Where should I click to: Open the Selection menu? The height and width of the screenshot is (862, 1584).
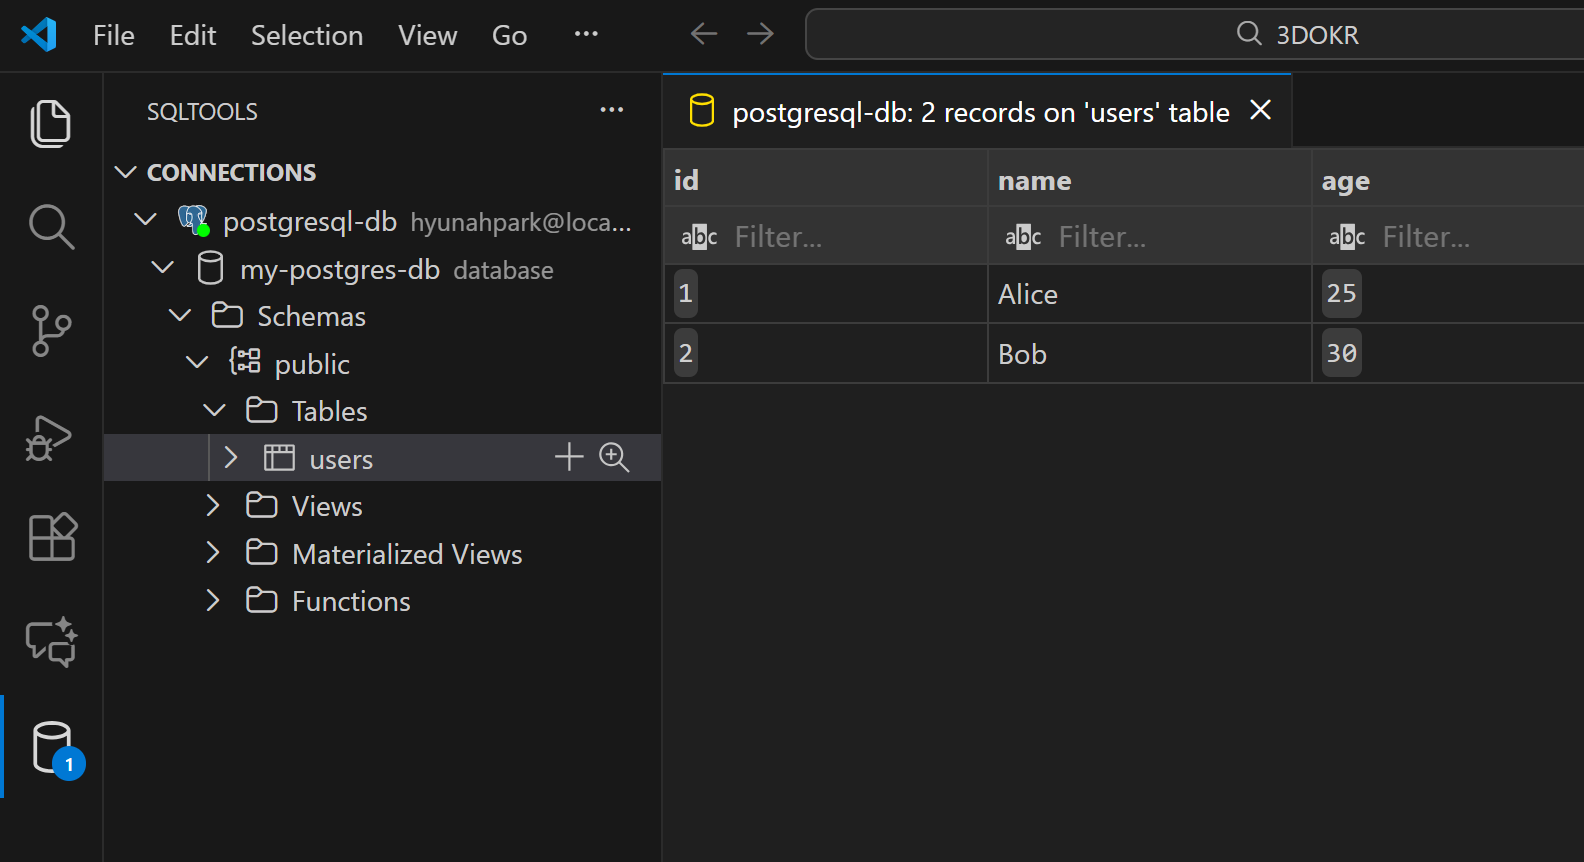point(306,35)
